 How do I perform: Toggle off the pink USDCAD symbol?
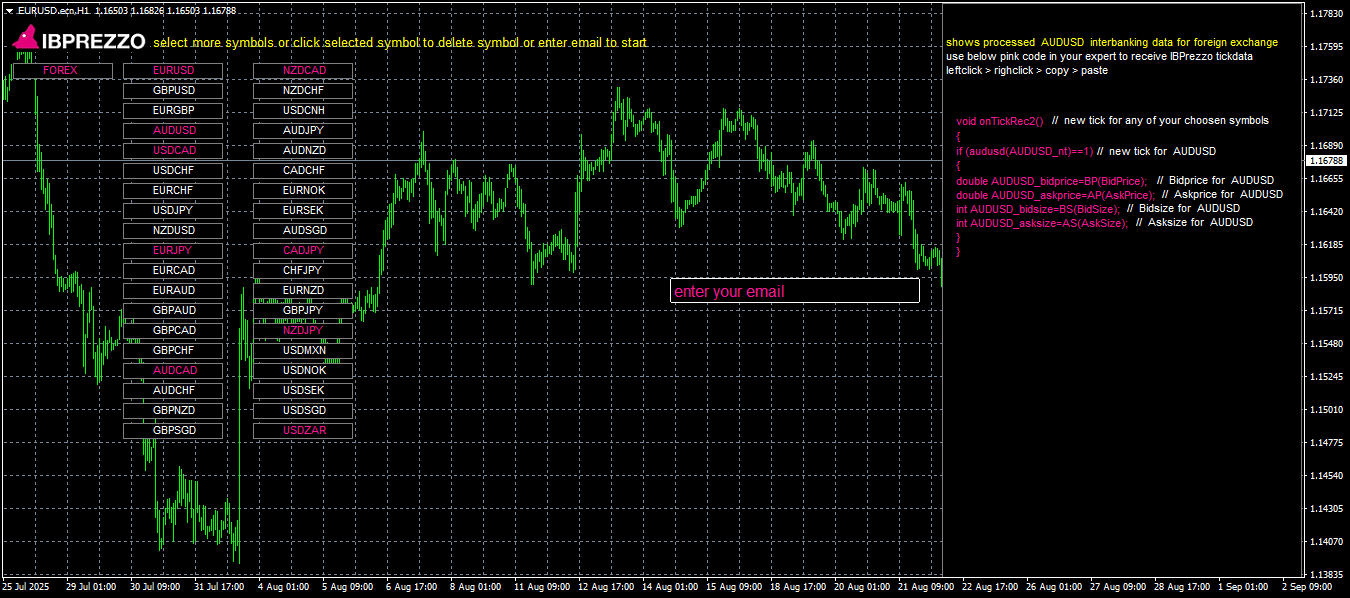point(173,151)
